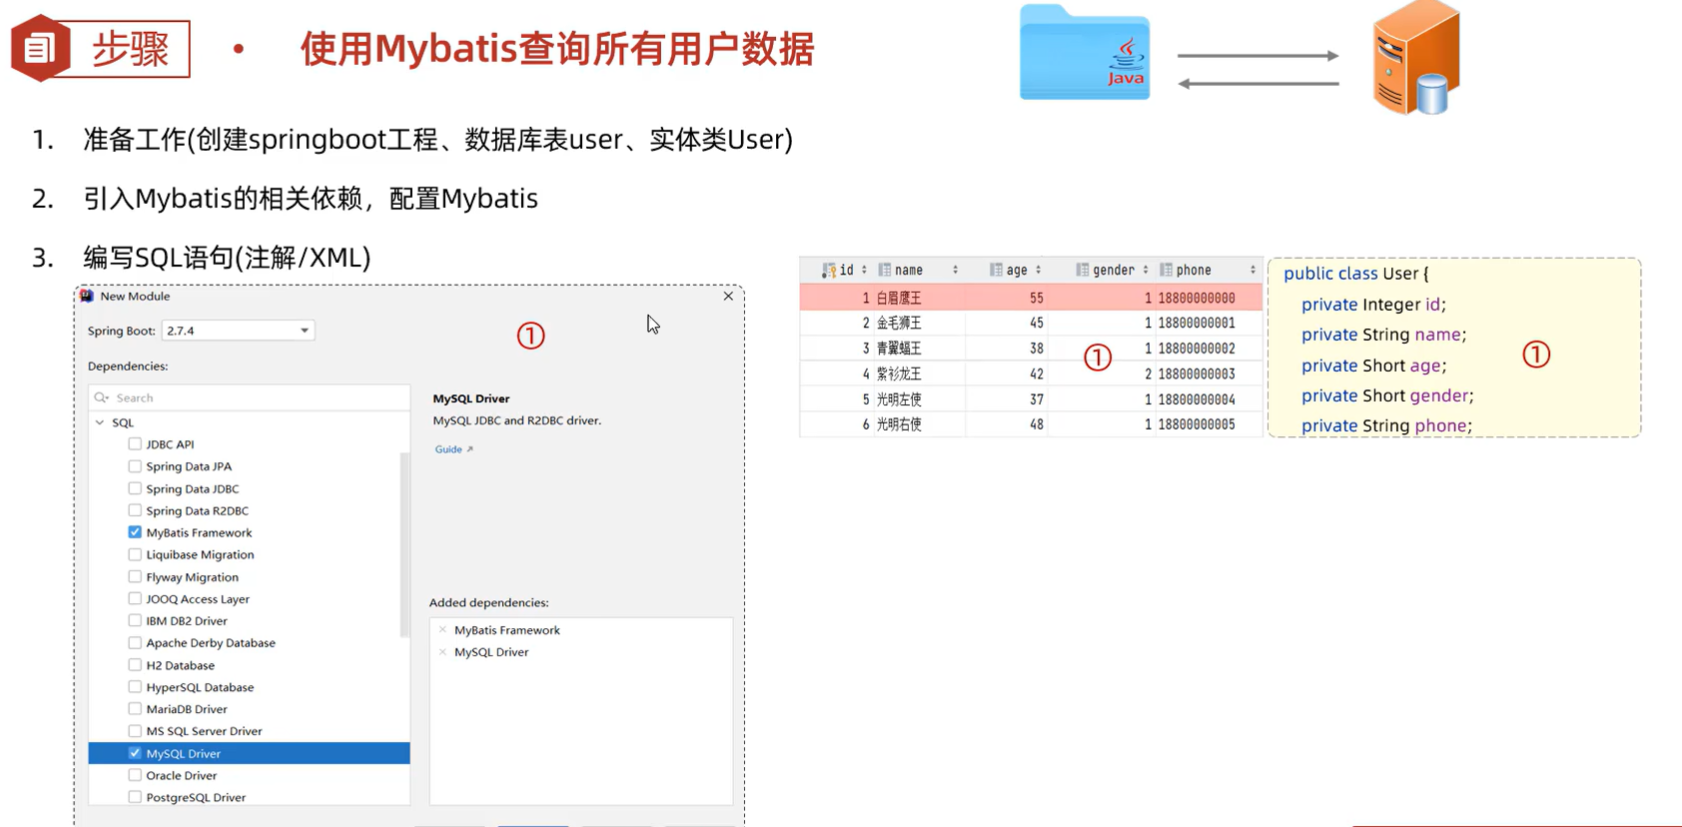Check Spring Data R2DBC checkbox
The height and width of the screenshot is (827, 1682).
coord(135,510)
